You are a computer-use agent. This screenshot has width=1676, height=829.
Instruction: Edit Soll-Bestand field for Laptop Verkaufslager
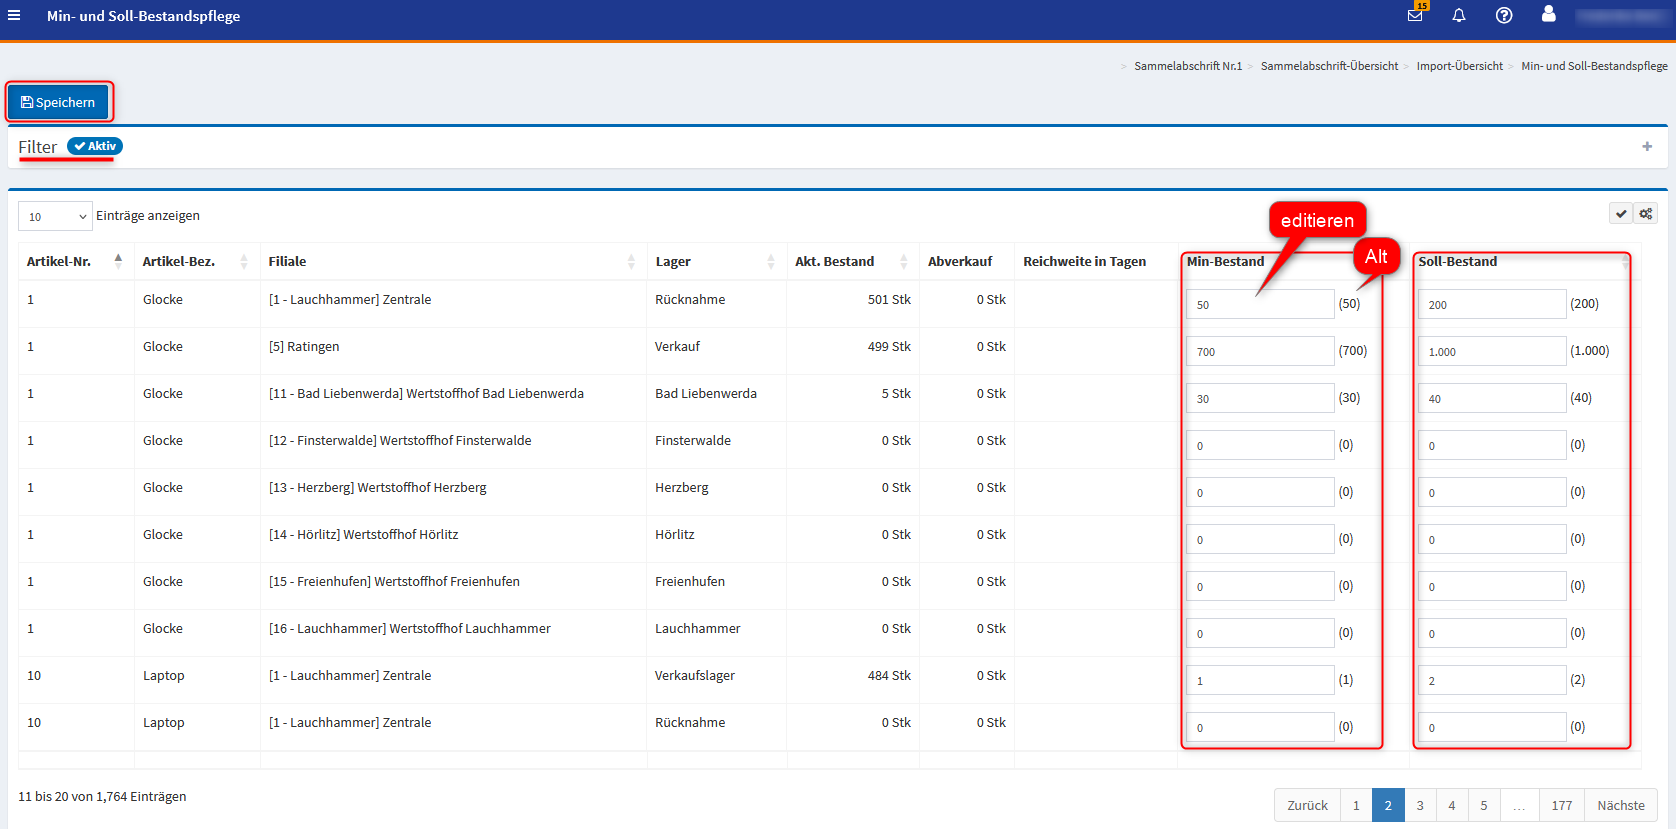pyautogui.click(x=1491, y=680)
